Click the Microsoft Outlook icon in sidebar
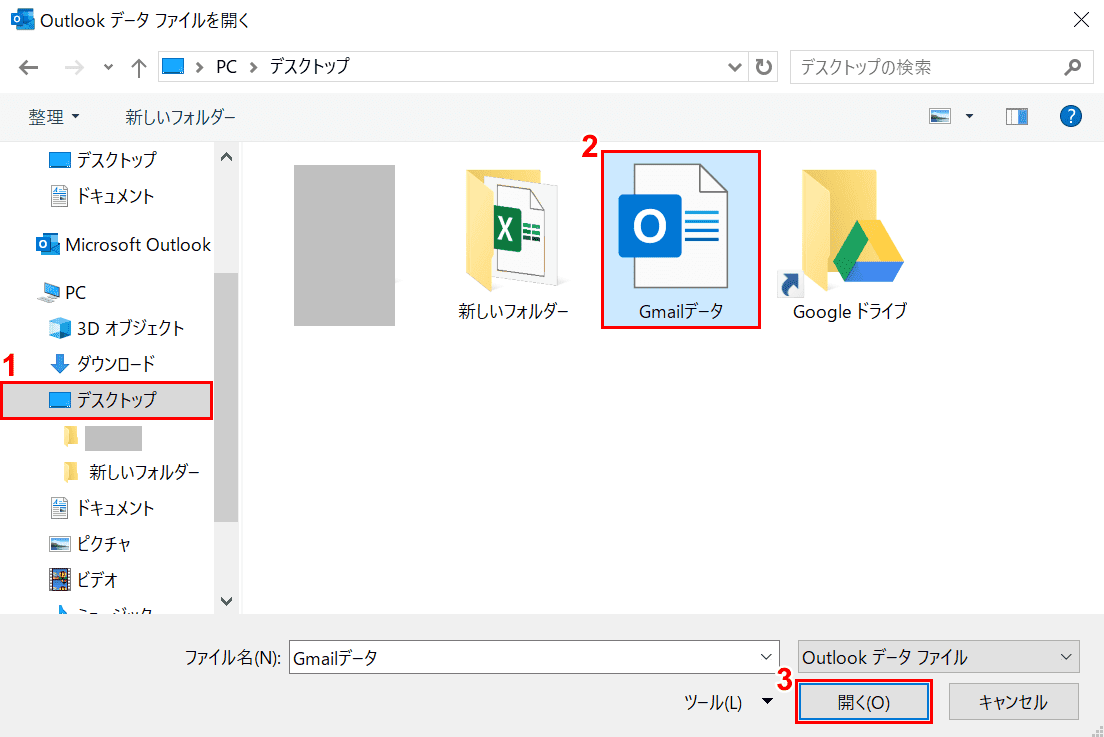This screenshot has height=737, width=1104. coord(47,244)
